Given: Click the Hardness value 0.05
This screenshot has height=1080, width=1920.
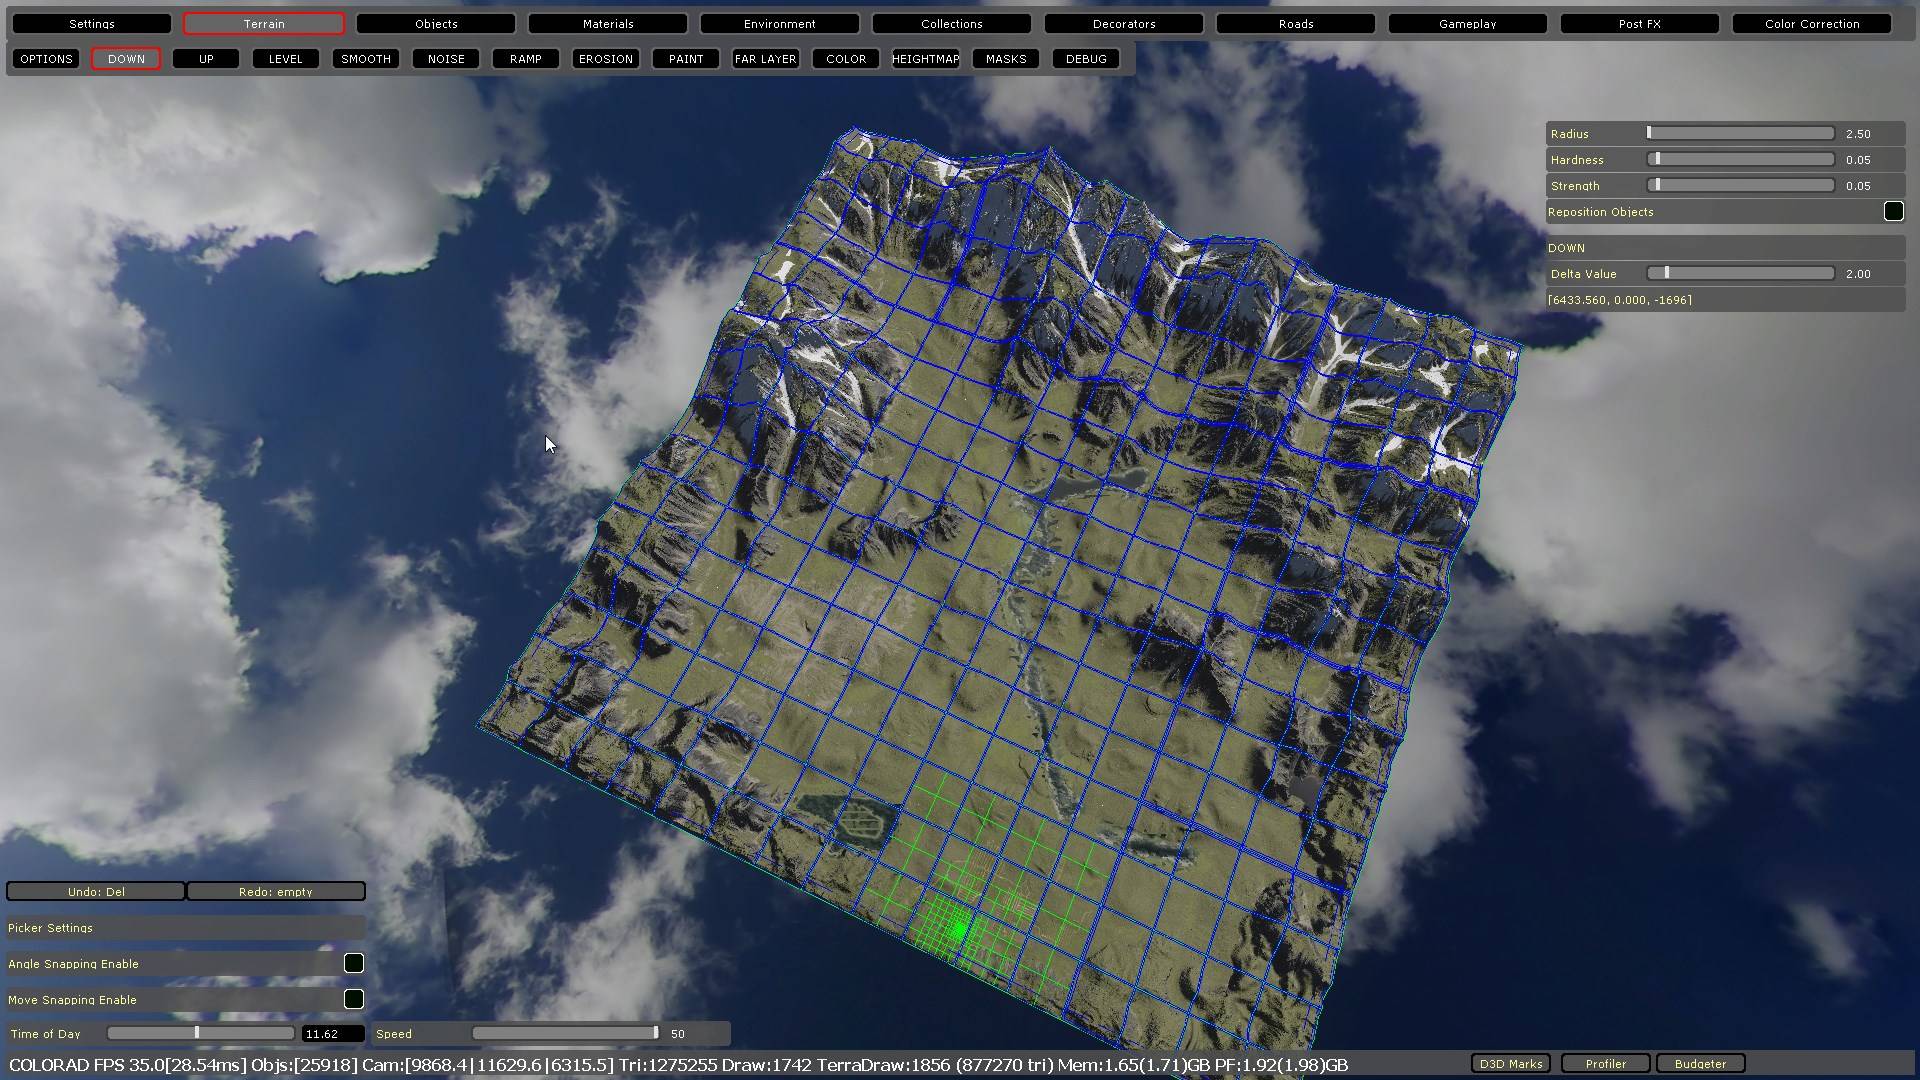Looking at the screenshot, I should click(1858, 160).
